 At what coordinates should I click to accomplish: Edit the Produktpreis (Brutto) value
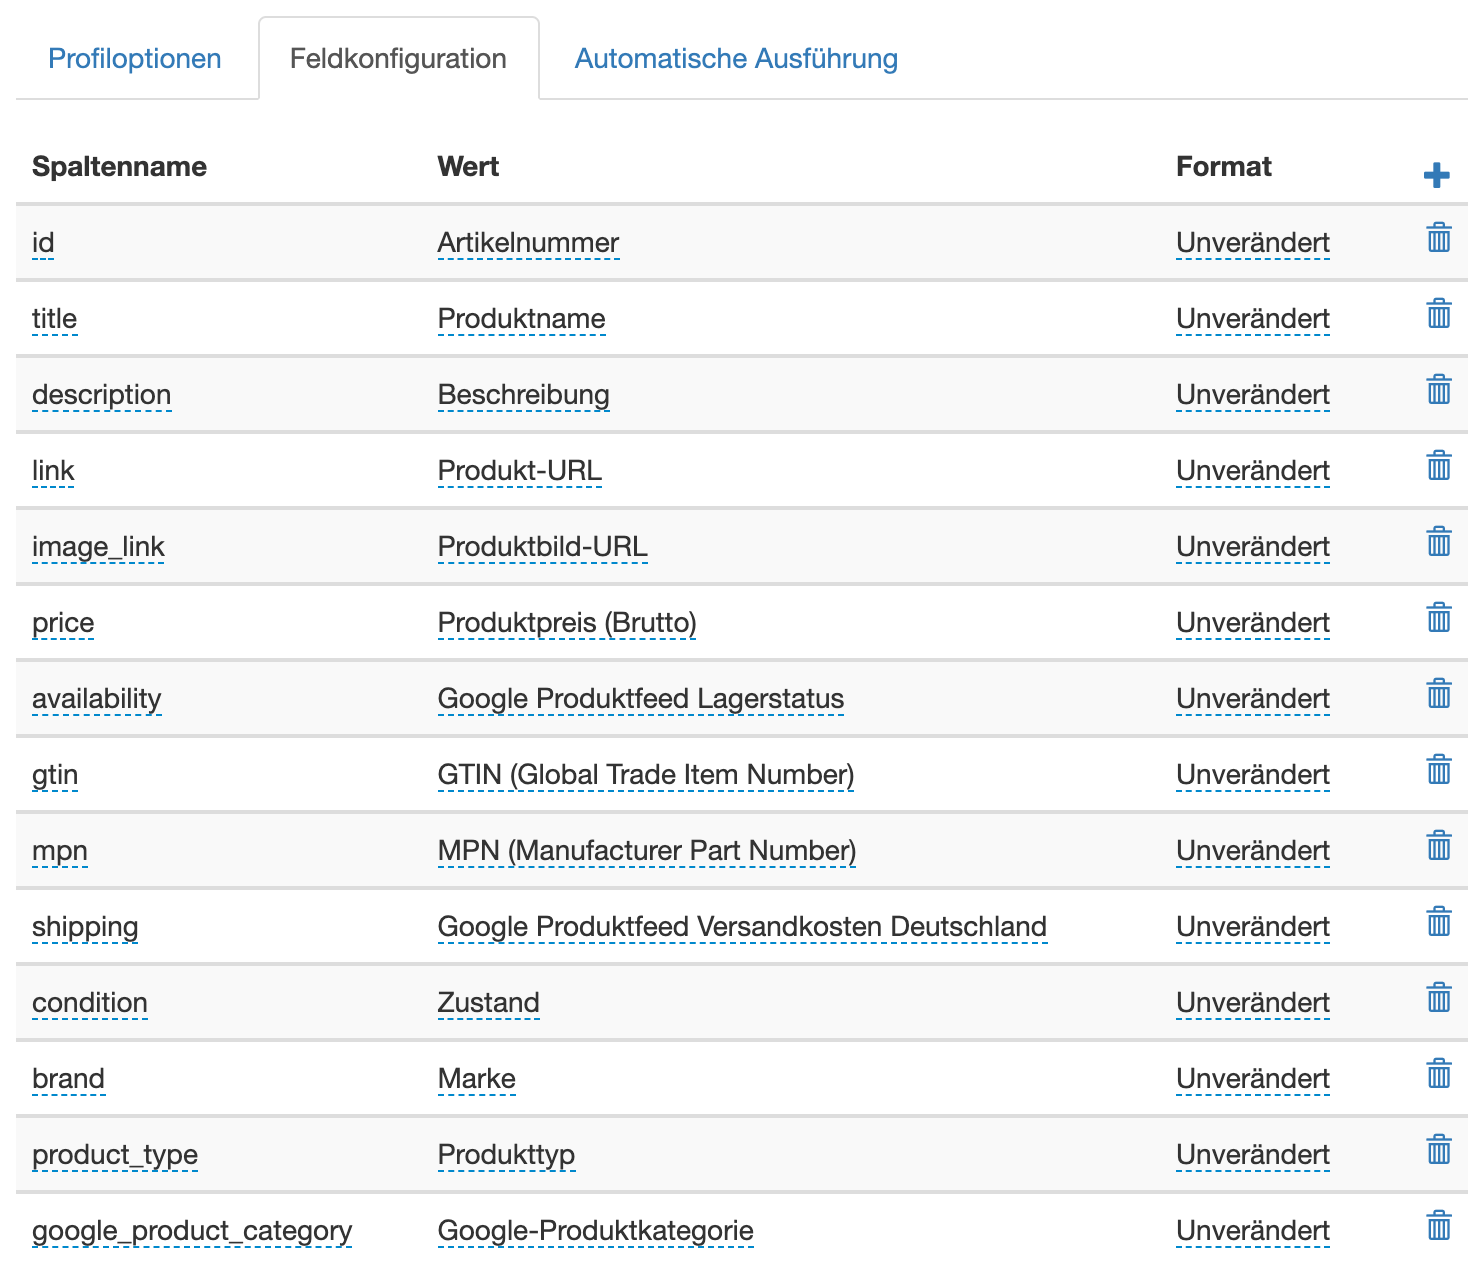coord(567,623)
